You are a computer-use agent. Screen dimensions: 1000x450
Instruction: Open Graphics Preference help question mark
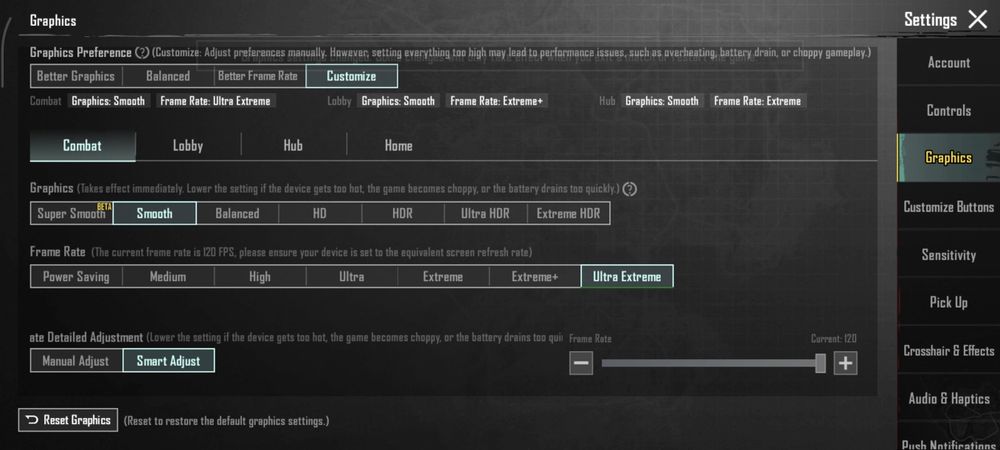(142, 53)
